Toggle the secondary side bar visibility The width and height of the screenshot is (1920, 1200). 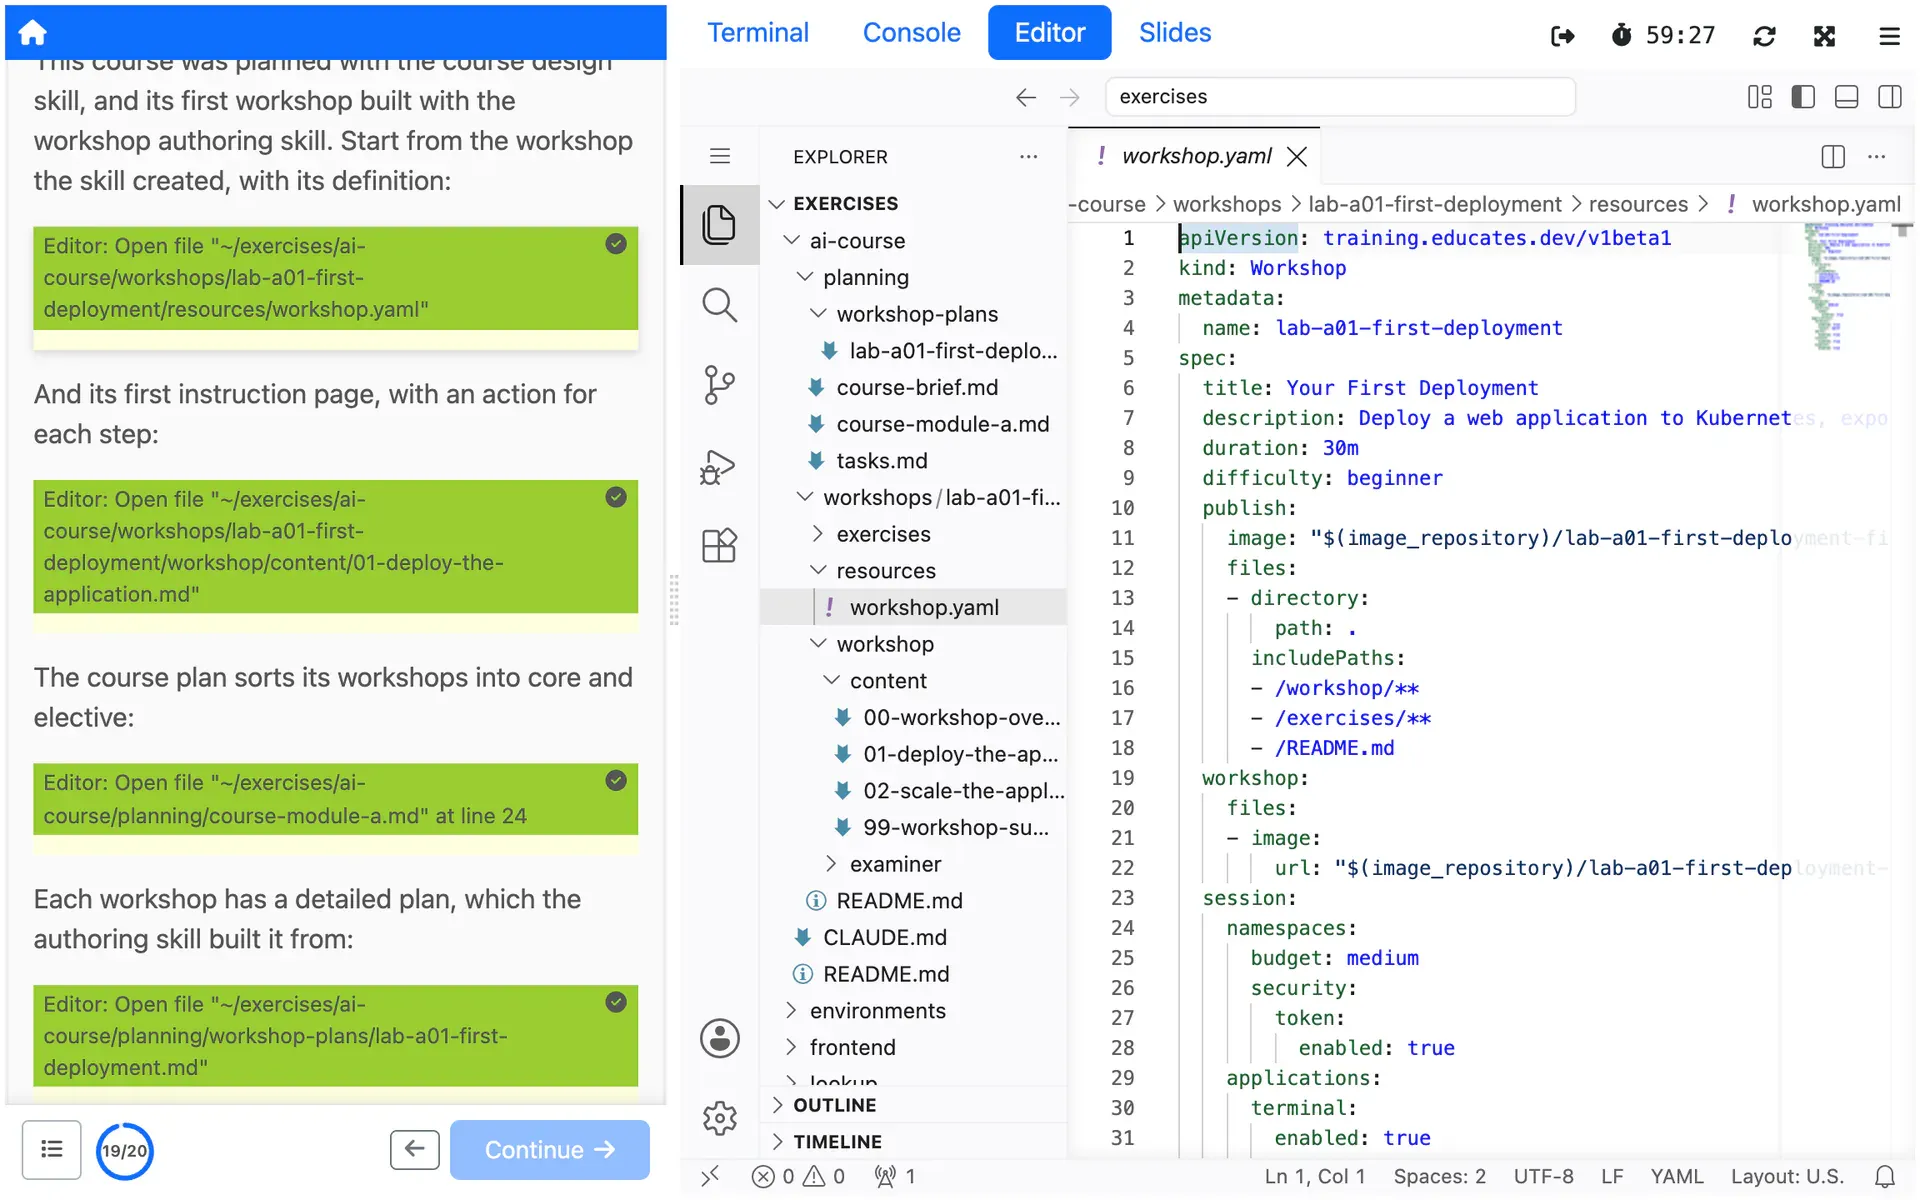tap(1889, 97)
